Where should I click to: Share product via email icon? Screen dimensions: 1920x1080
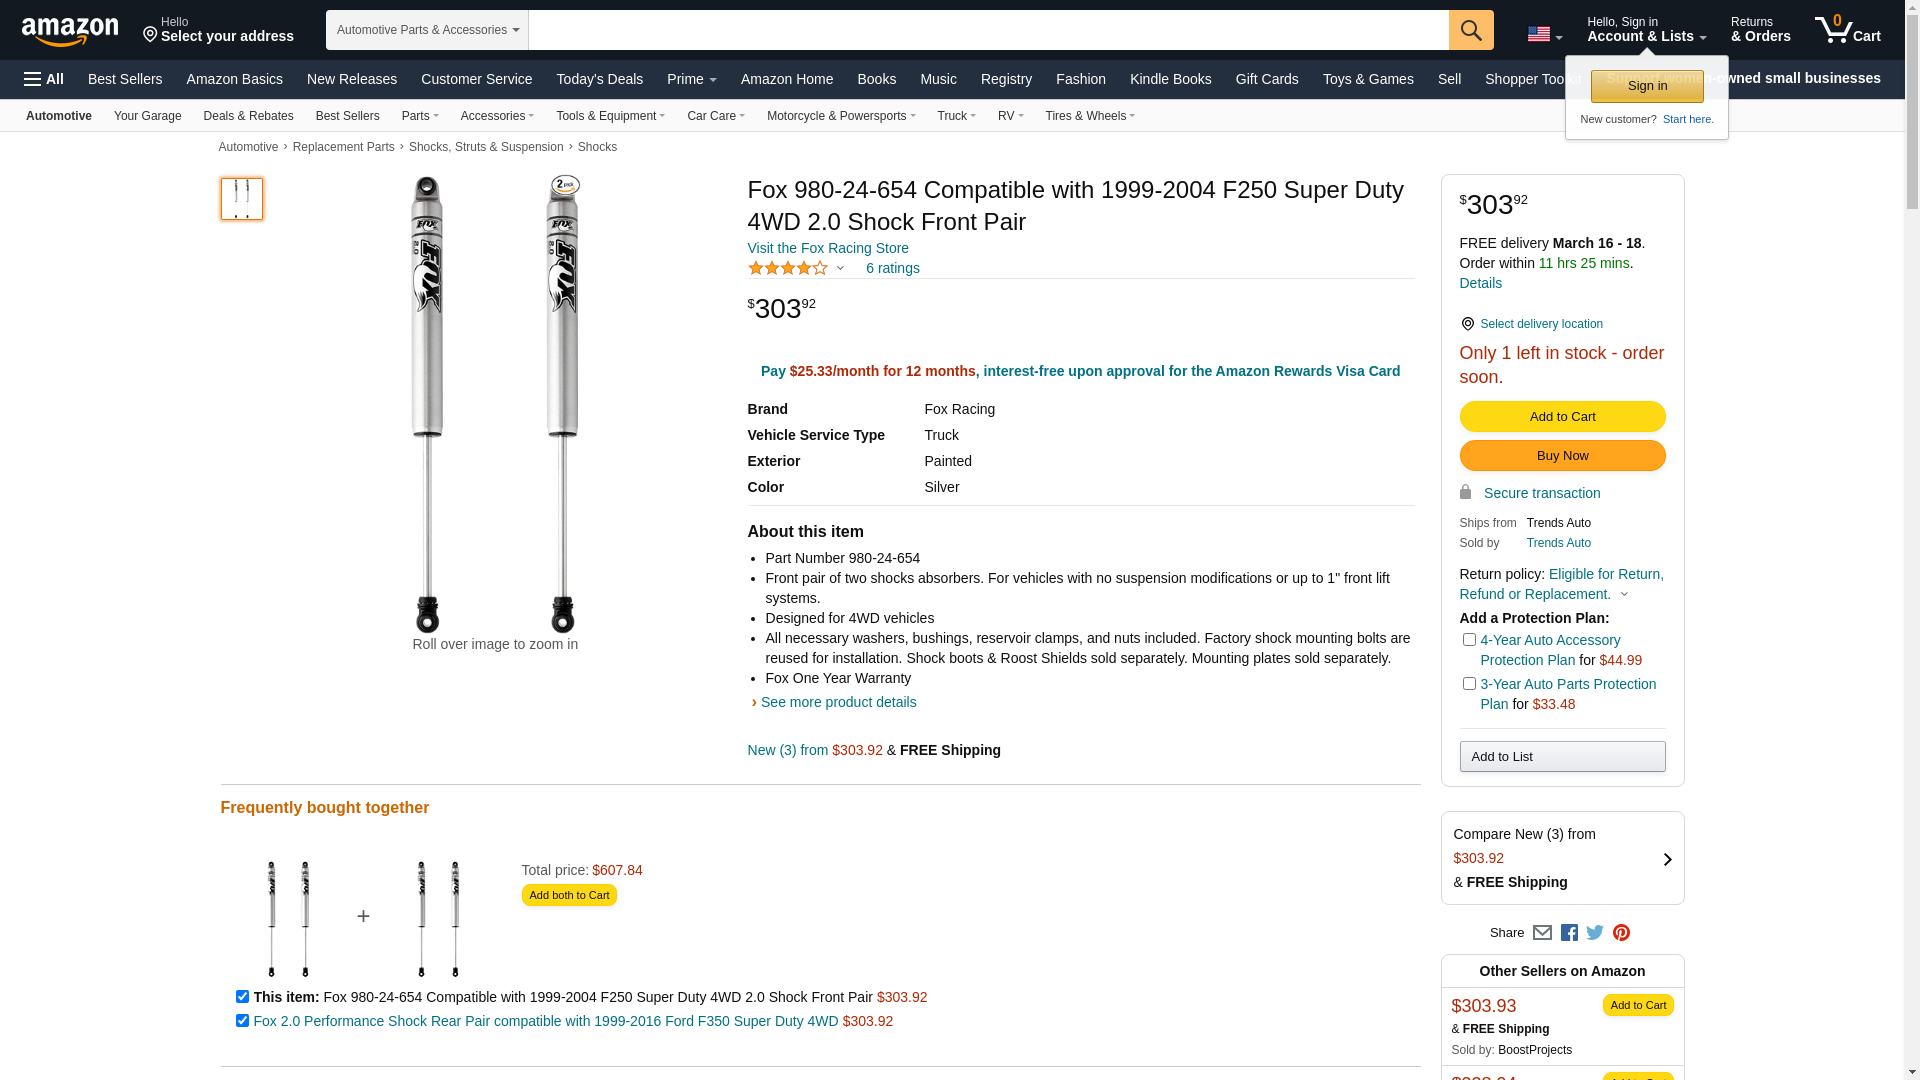tap(1542, 933)
